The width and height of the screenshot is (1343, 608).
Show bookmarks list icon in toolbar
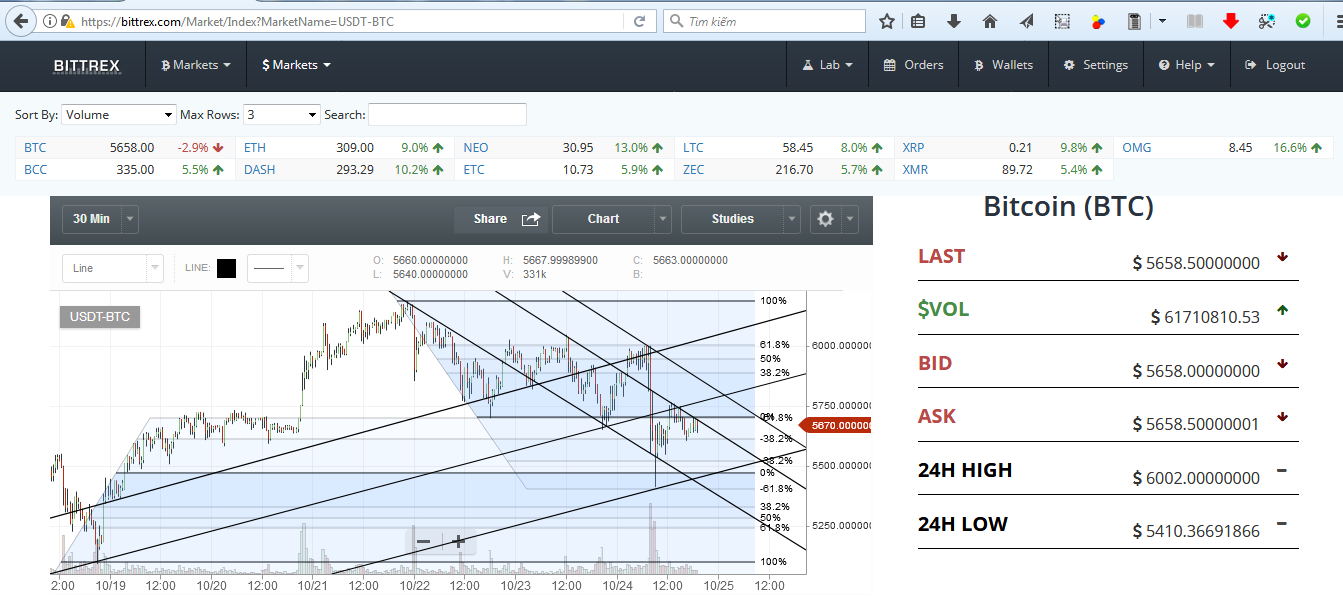918,21
